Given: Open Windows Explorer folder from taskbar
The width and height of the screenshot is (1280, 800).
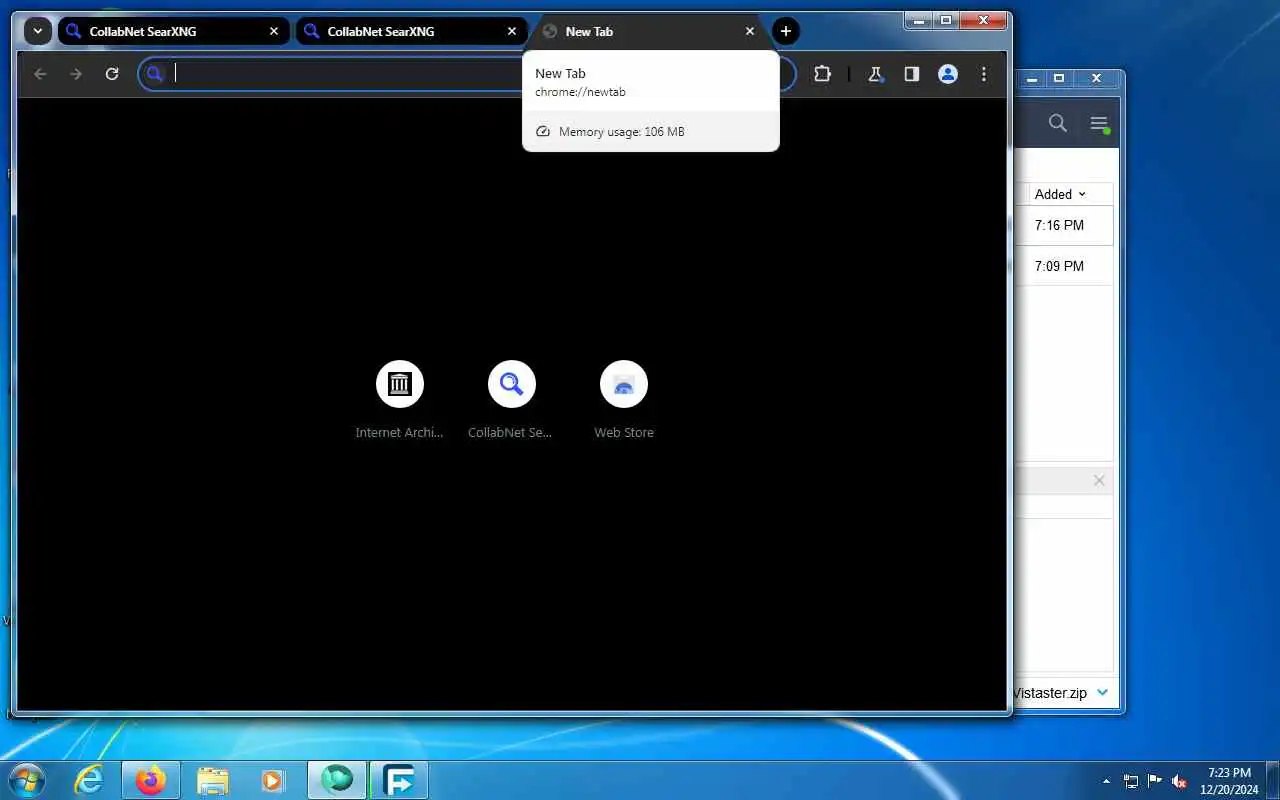Looking at the screenshot, I should [213, 780].
